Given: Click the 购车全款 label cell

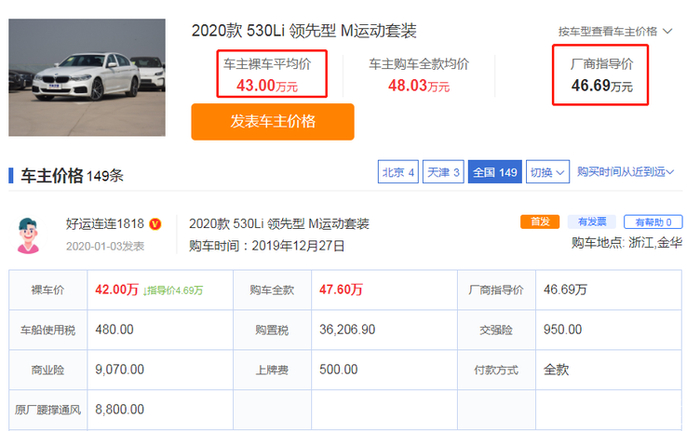Looking at the screenshot, I should coord(272,290).
